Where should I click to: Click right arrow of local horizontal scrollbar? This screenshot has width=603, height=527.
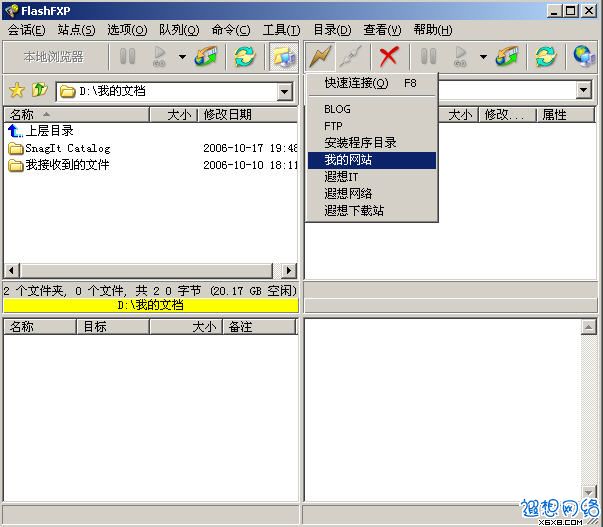(289, 270)
